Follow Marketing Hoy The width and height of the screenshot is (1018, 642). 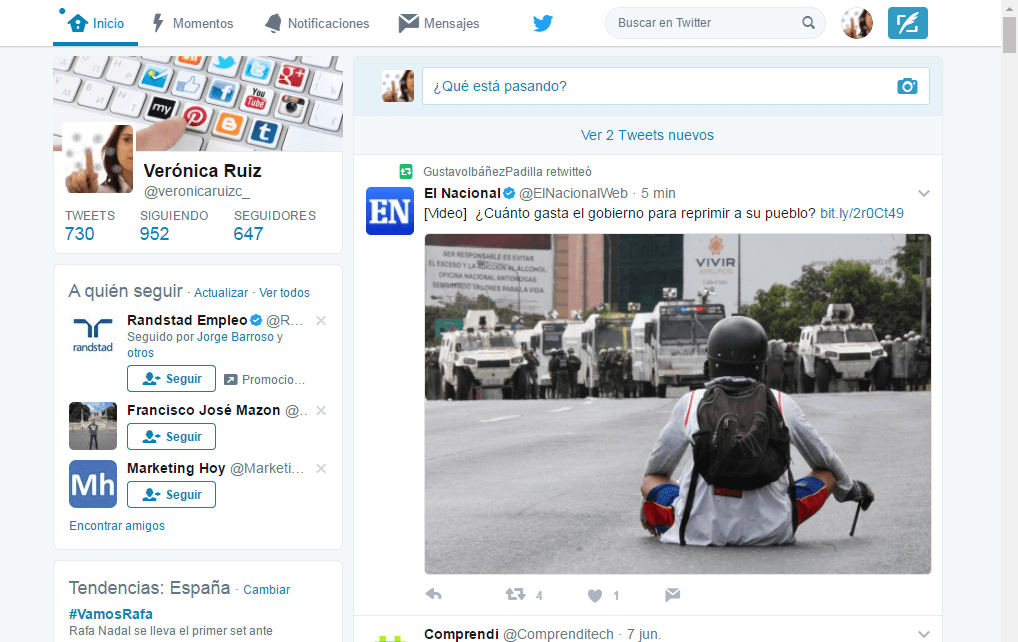pyautogui.click(x=171, y=495)
